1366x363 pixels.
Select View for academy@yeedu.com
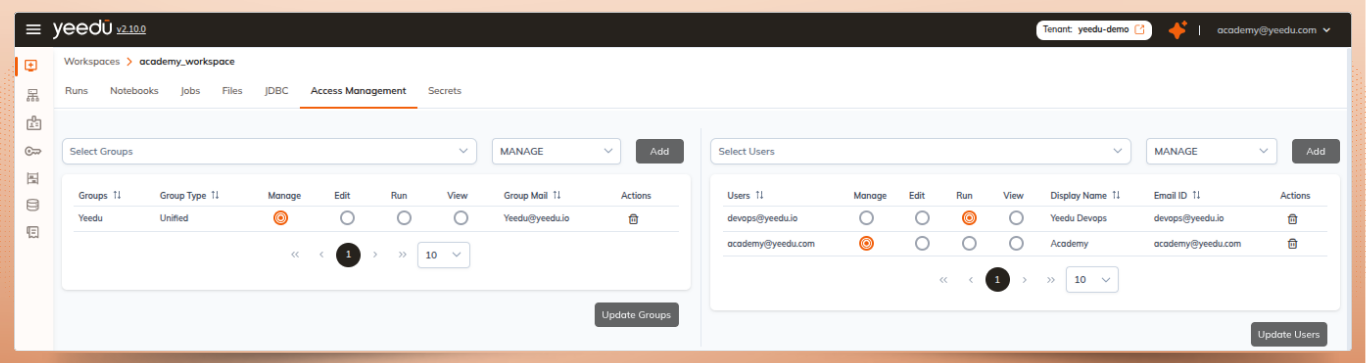click(x=1016, y=243)
